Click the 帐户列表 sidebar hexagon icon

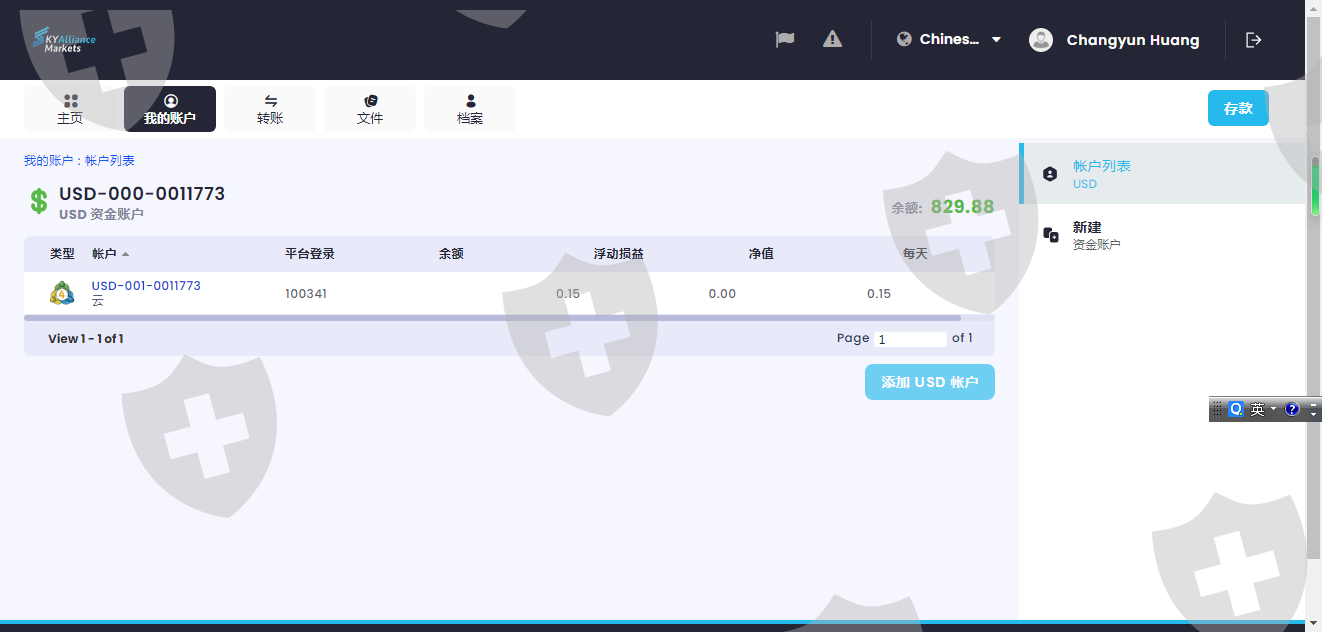click(1049, 173)
